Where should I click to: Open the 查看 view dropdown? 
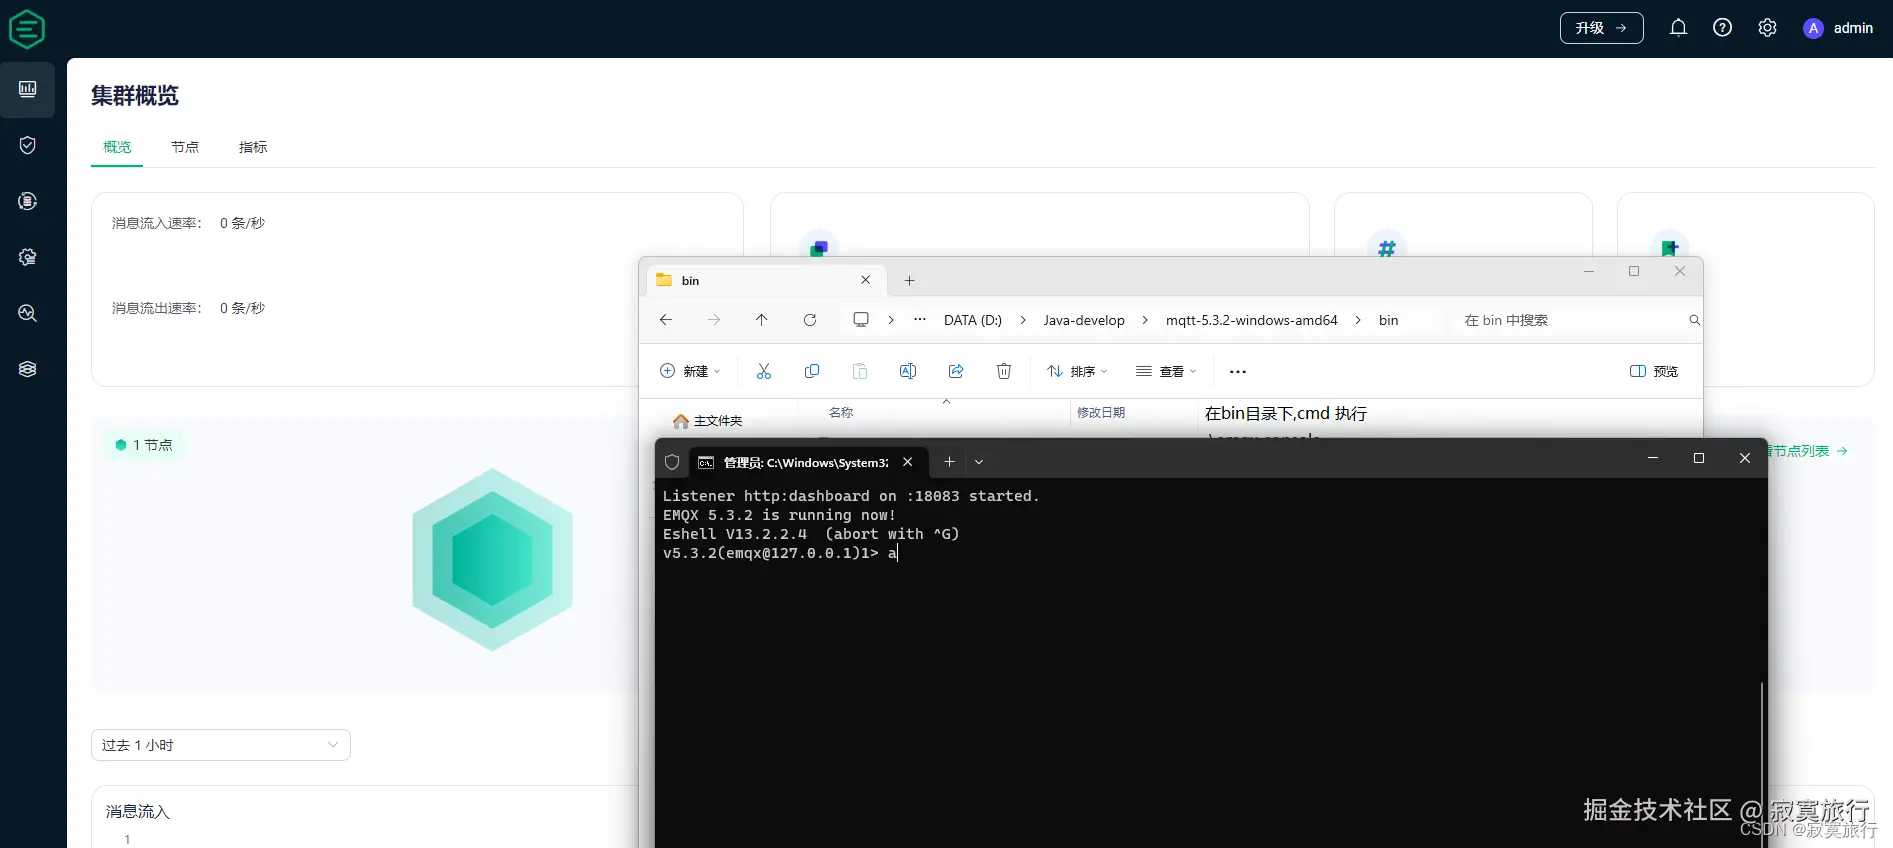[1166, 371]
